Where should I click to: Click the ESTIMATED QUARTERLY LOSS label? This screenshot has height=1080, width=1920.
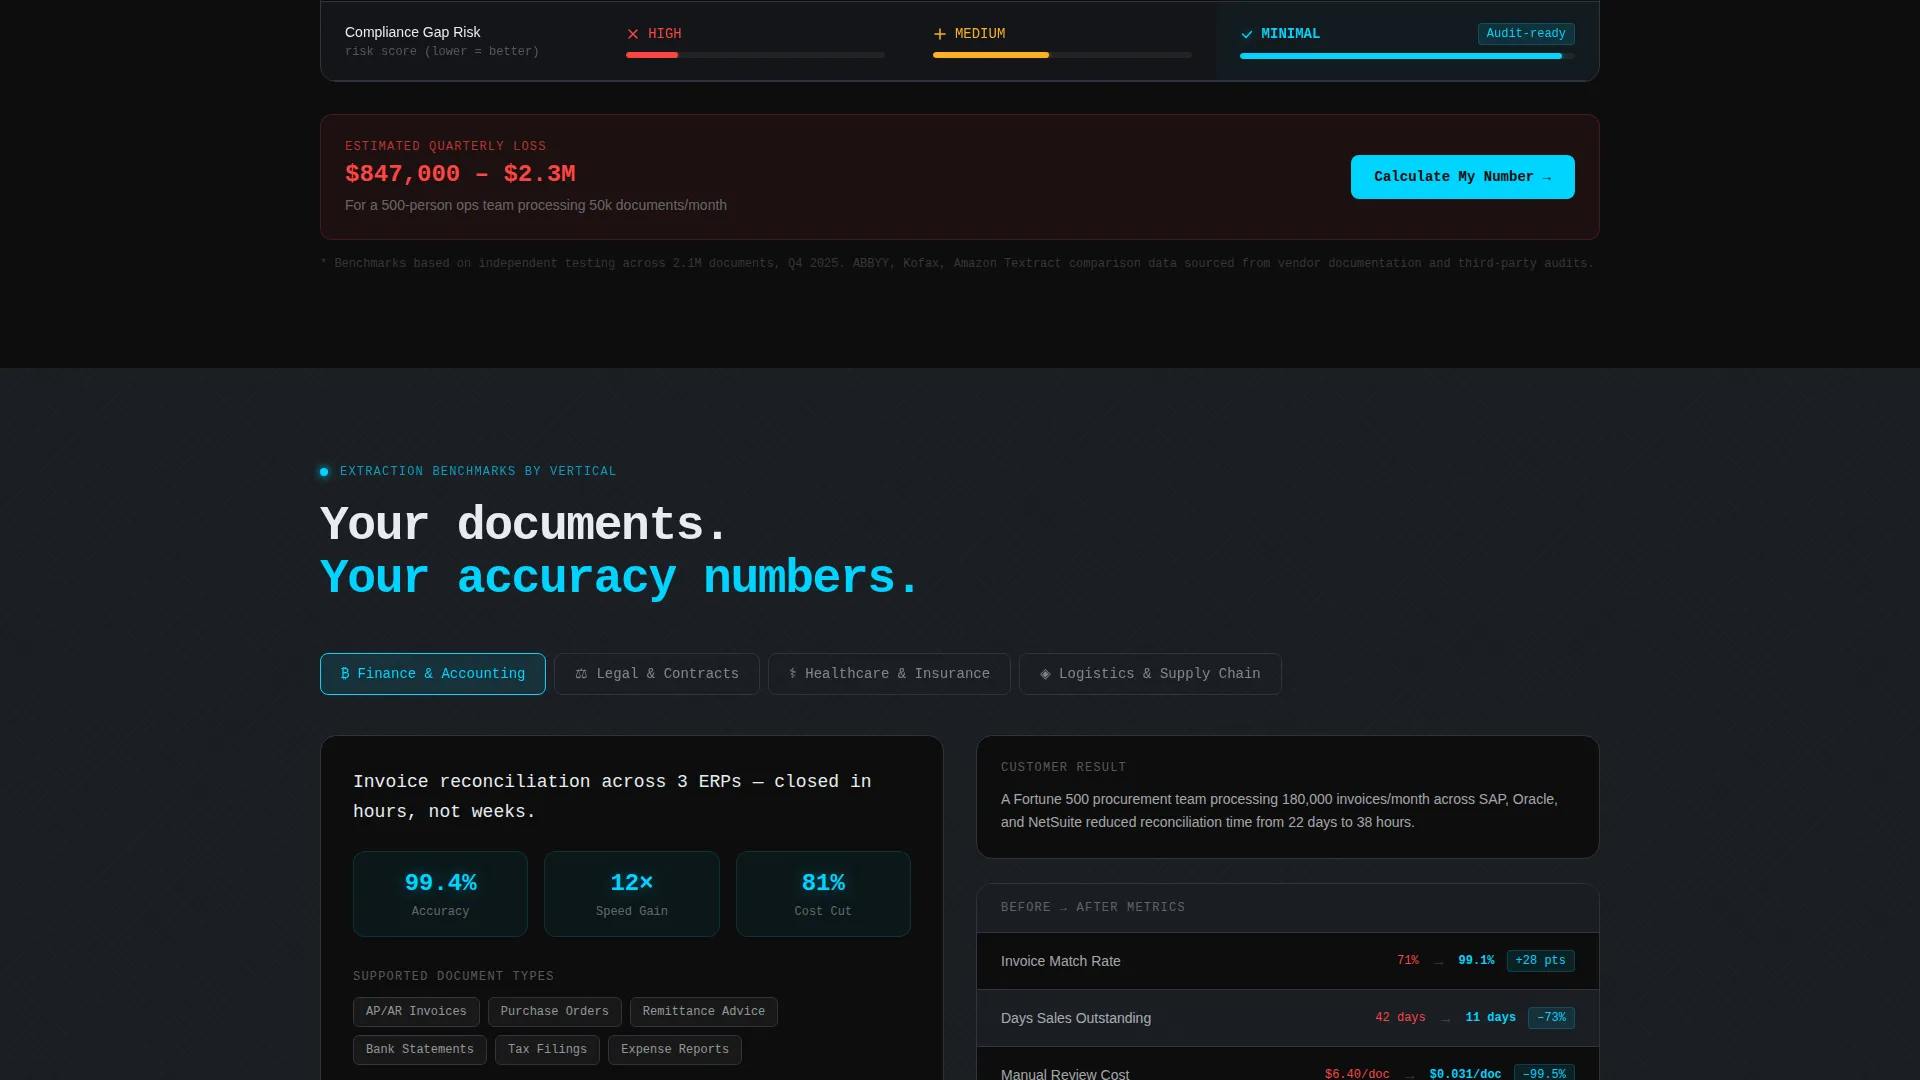click(x=445, y=146)
